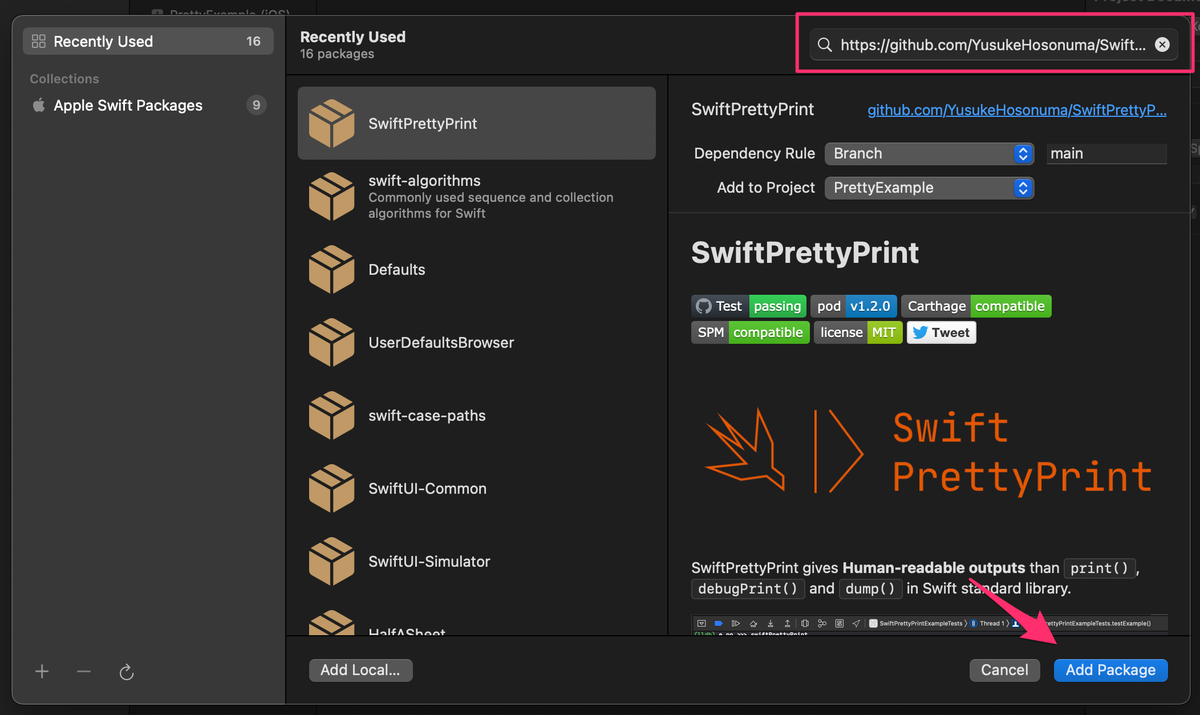The height and width of the screenshot is (715, 1200).
Task: Open the Add Local... option
Action: coord(360,670)
